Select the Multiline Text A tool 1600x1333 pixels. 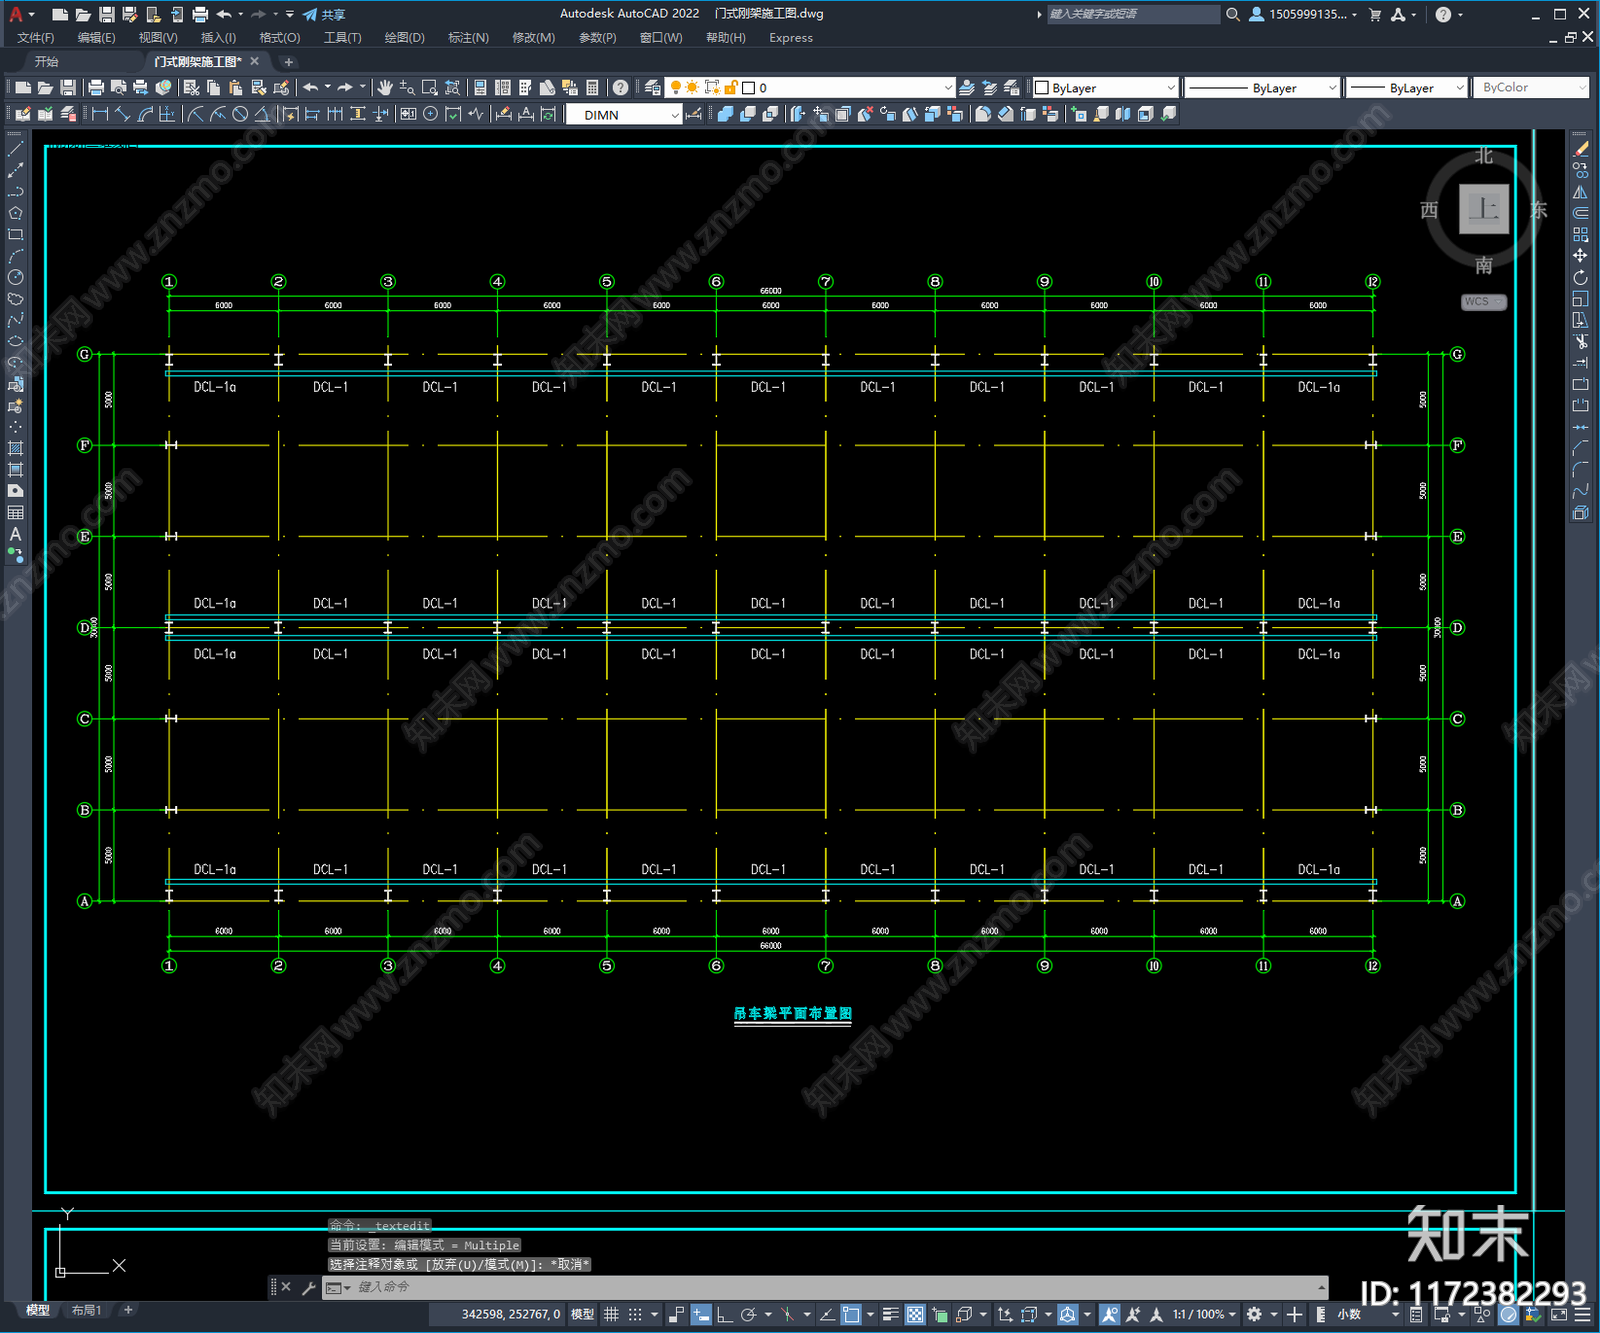15,535
